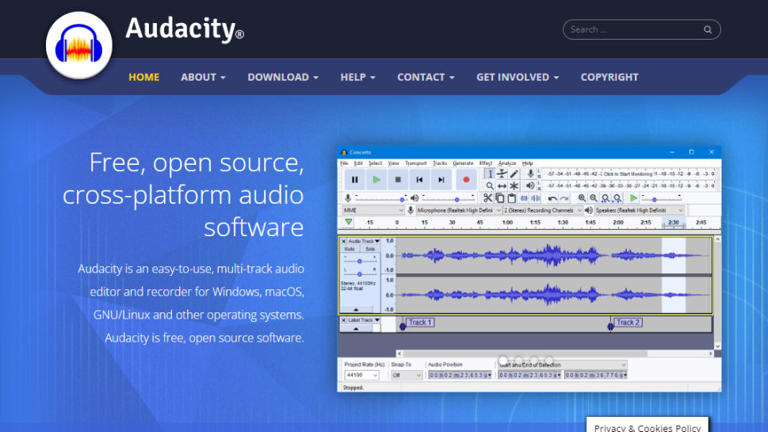Click the search magnifier icon
Image resolution: width=768 pixels, height=432 pixels.
click(707, 30)
